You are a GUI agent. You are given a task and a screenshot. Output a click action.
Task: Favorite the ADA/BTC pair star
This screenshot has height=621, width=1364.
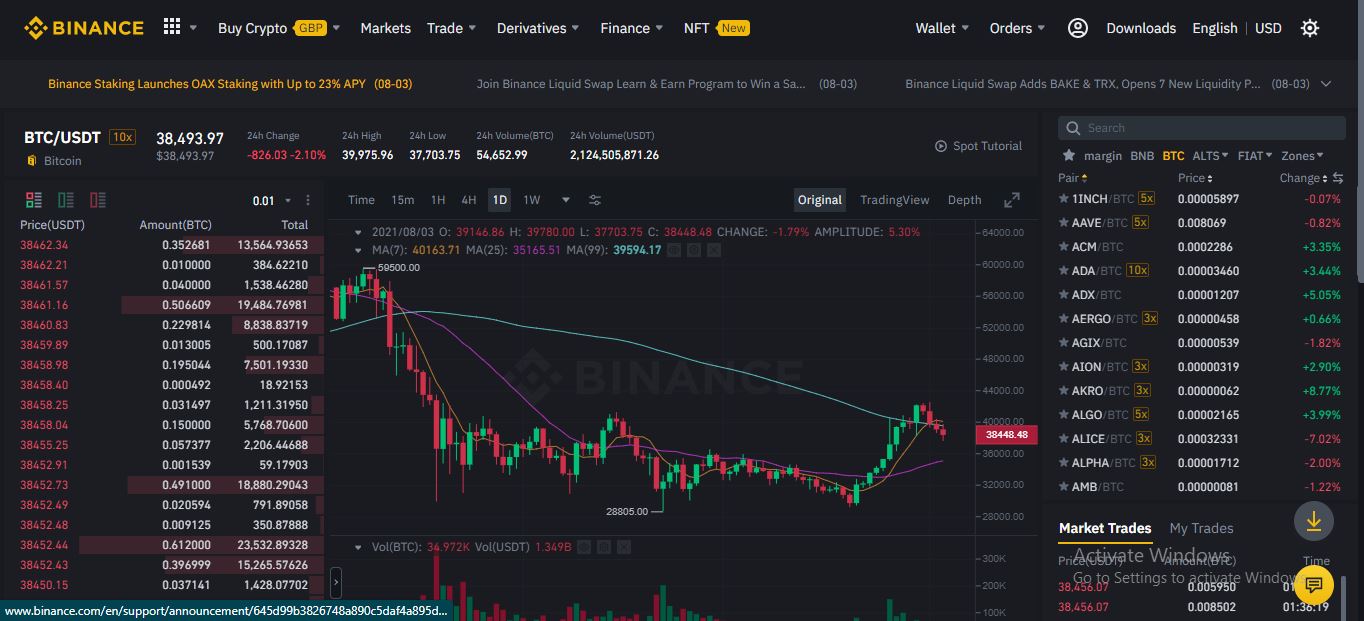click(1063, 270)
